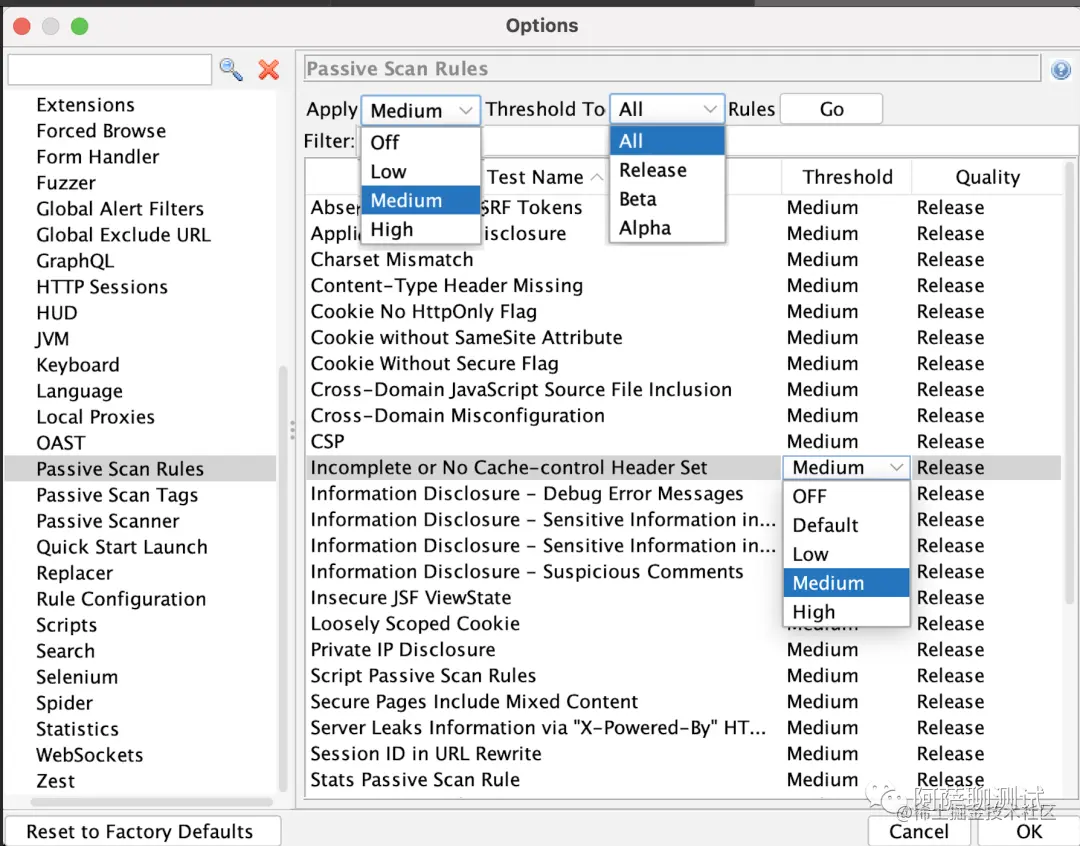Open Quick Start Launch options

click(122, 547)
